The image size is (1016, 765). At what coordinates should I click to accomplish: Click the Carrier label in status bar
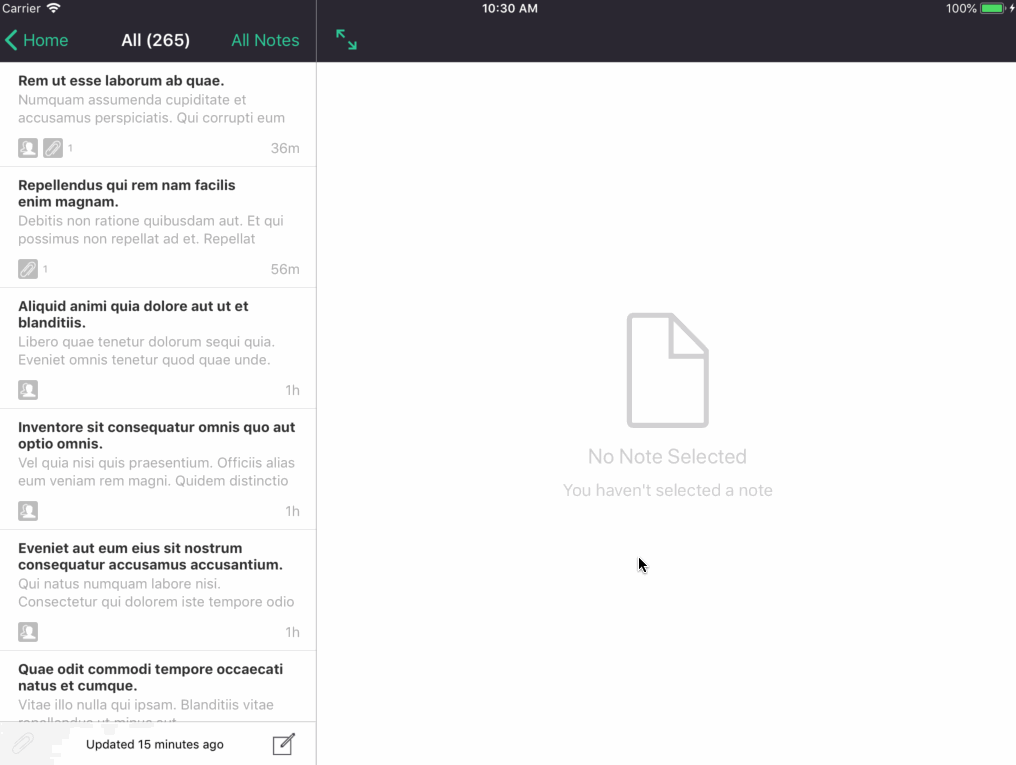pos(21,8)
